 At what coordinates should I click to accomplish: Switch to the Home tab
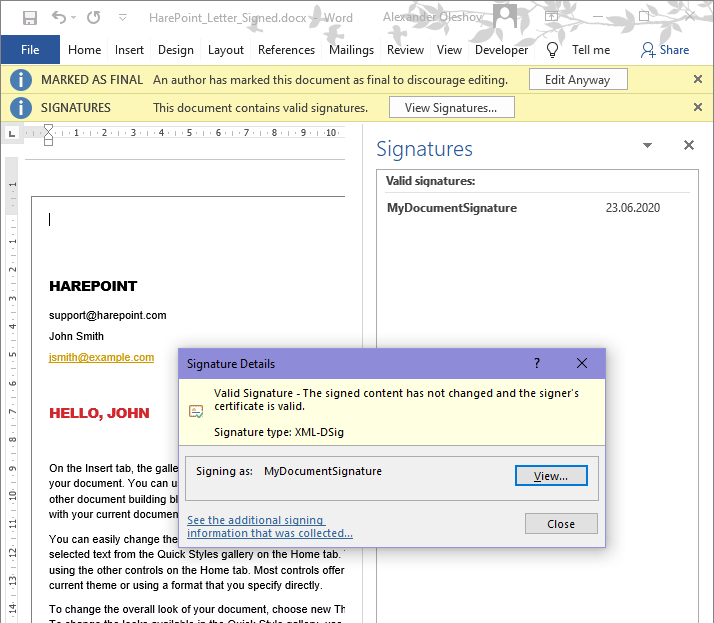coord(84,50)
